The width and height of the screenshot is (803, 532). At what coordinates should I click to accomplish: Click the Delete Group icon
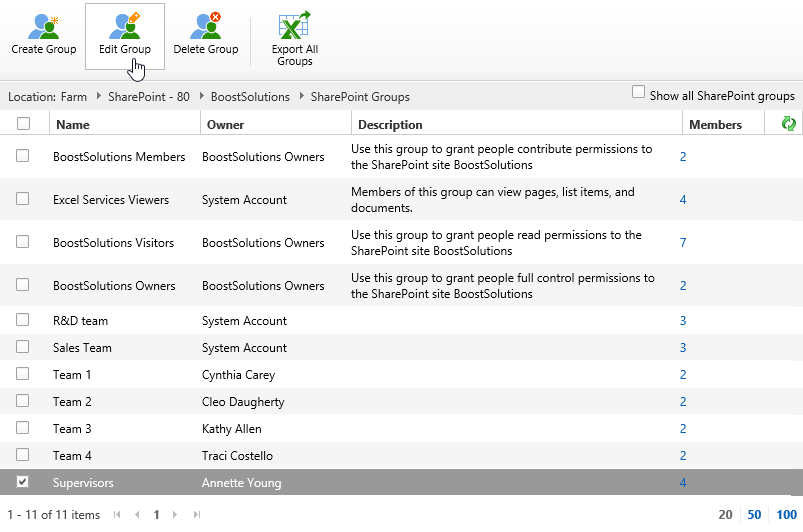point(205,28)
